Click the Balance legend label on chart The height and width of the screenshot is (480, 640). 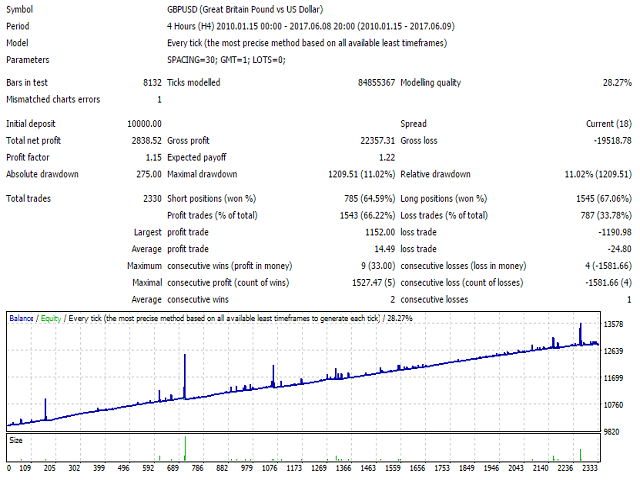pyautogui.click(x=23, y=319)
